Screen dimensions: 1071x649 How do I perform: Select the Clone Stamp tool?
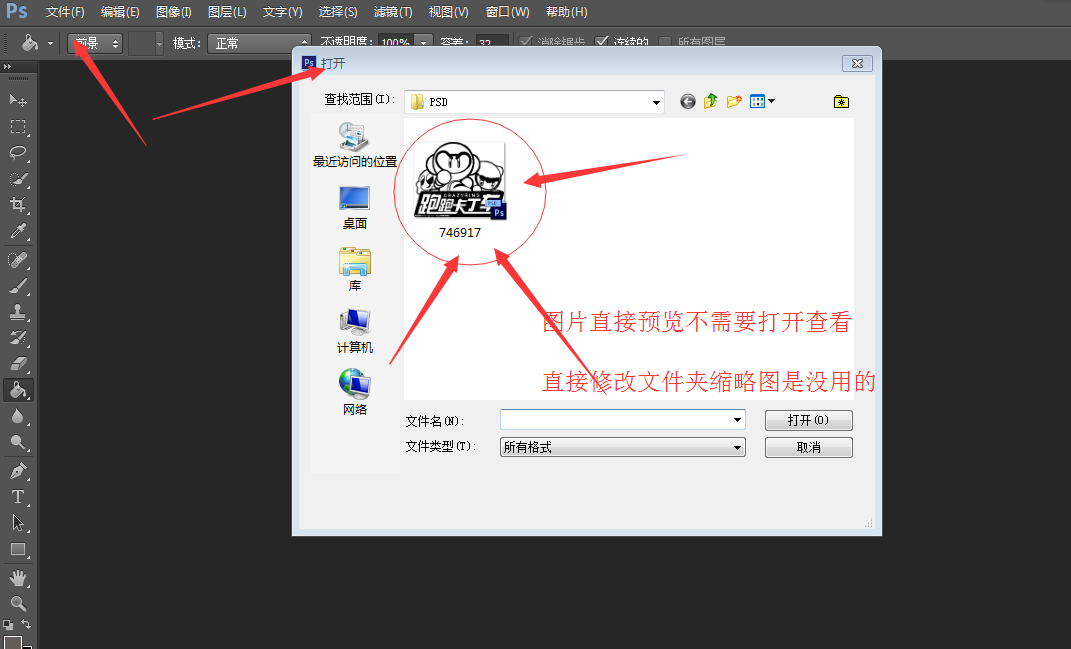pyautogui.click(x=18, y=312)
